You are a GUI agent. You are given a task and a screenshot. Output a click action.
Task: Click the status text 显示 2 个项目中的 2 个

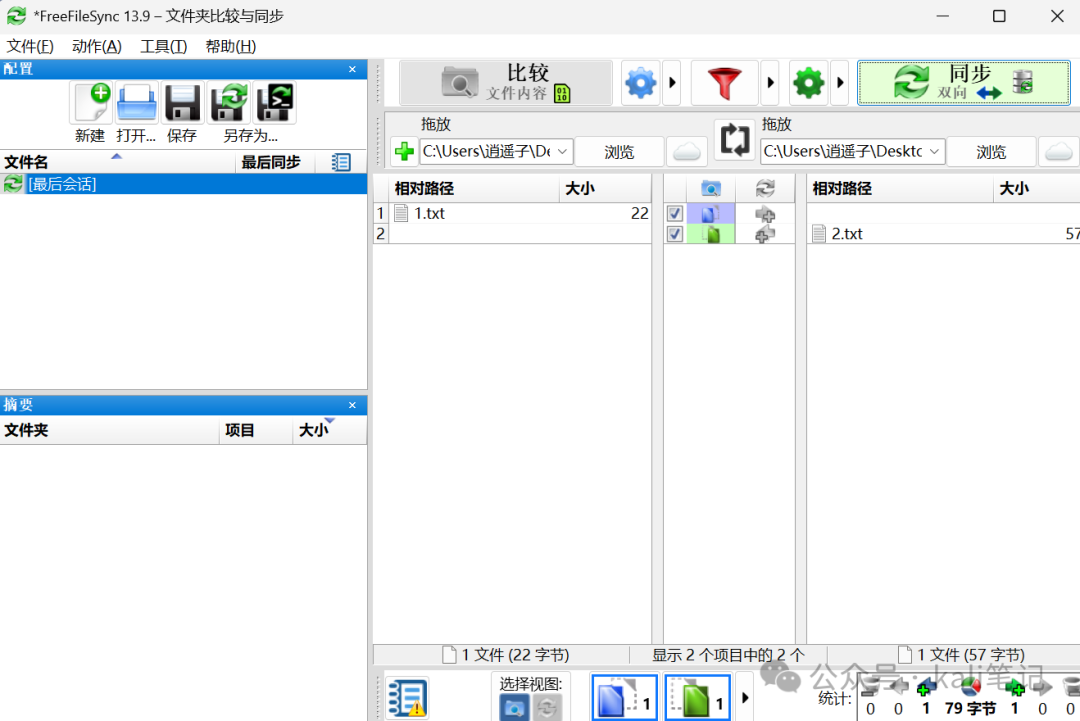pyautogui.click(x=728, y=654)
